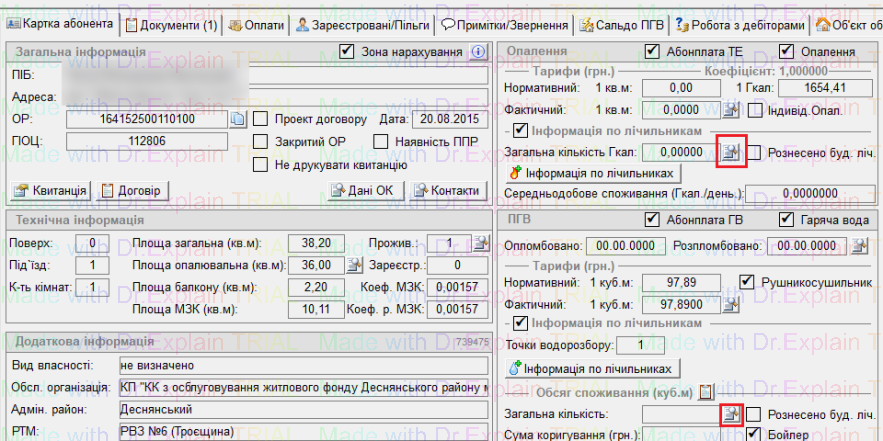Uncheck the Рушникосушильник checkbox
This screenshot has width=883, height=441.
click(x=745, y=282)
